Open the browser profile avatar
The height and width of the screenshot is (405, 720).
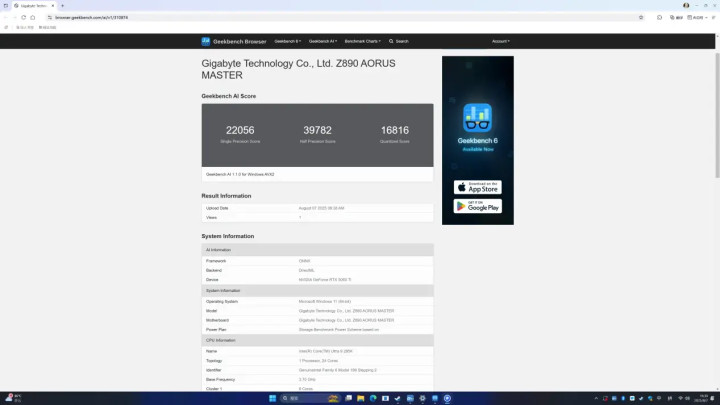click(x=686, y=6)
